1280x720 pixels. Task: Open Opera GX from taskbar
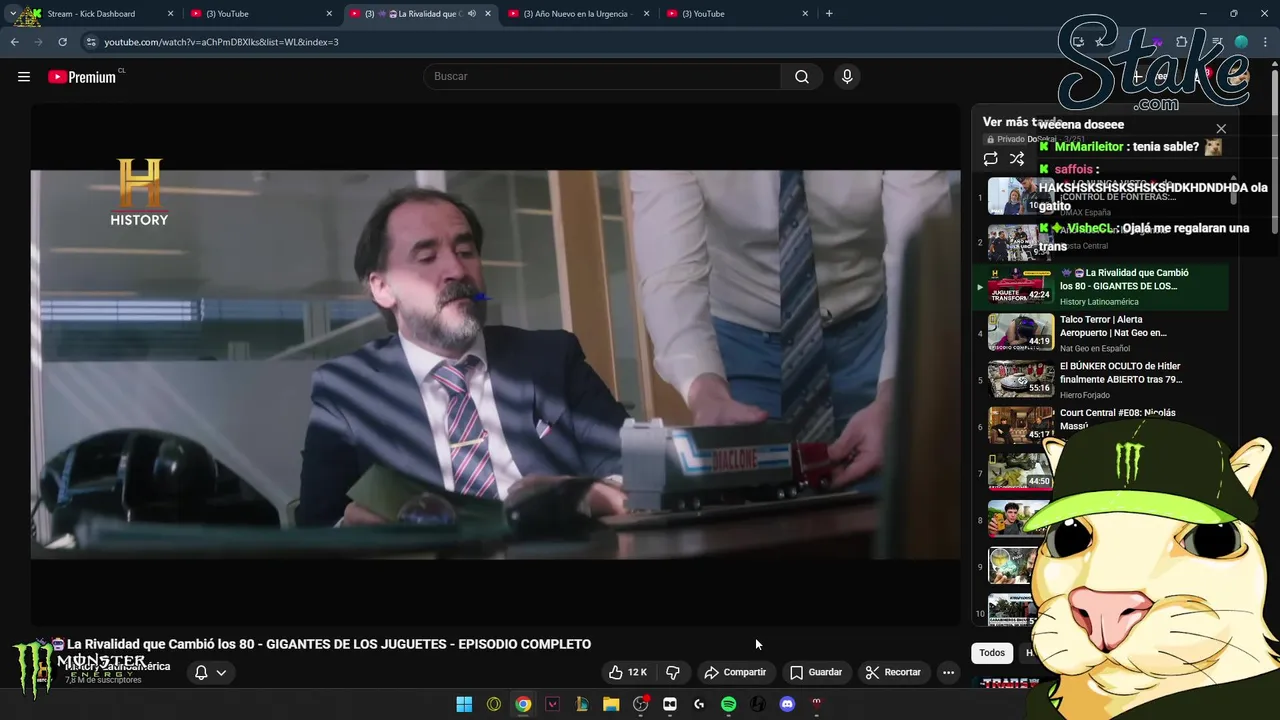coord(494,704)
